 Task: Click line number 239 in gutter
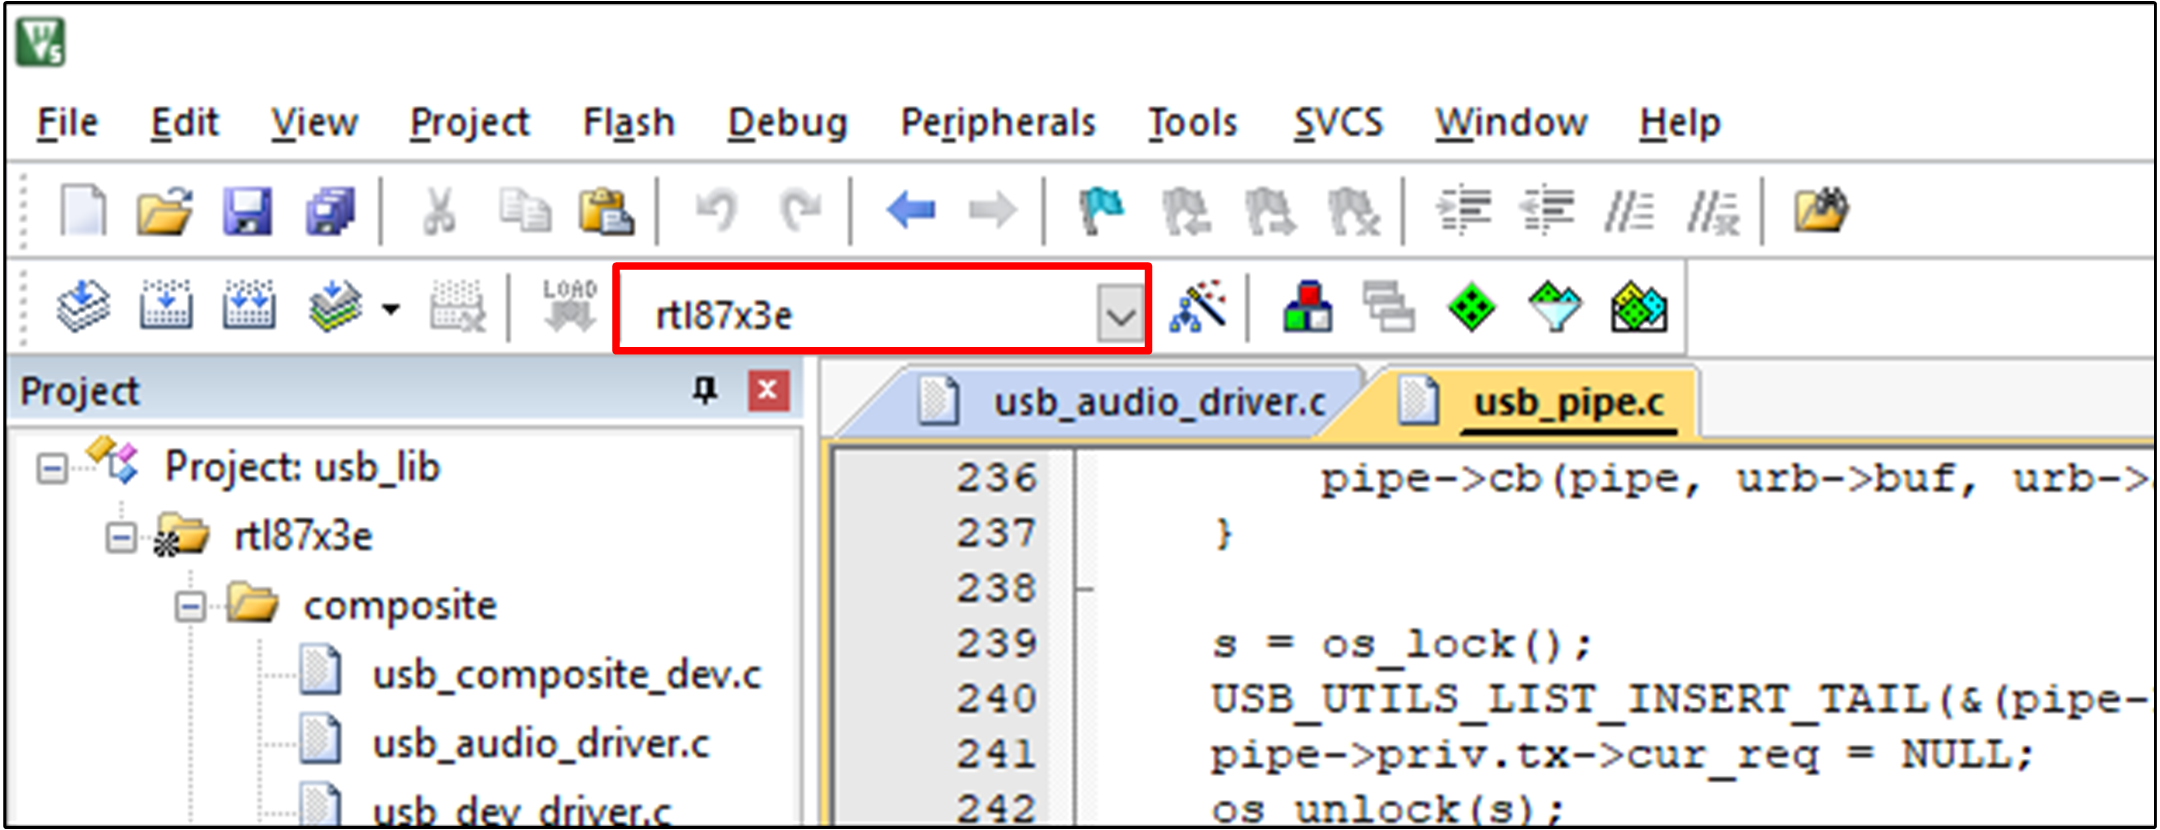[996, 643]
